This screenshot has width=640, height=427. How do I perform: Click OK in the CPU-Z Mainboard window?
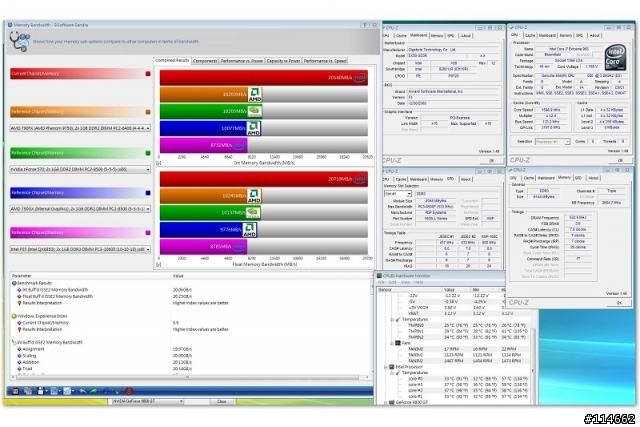[492, 160]
